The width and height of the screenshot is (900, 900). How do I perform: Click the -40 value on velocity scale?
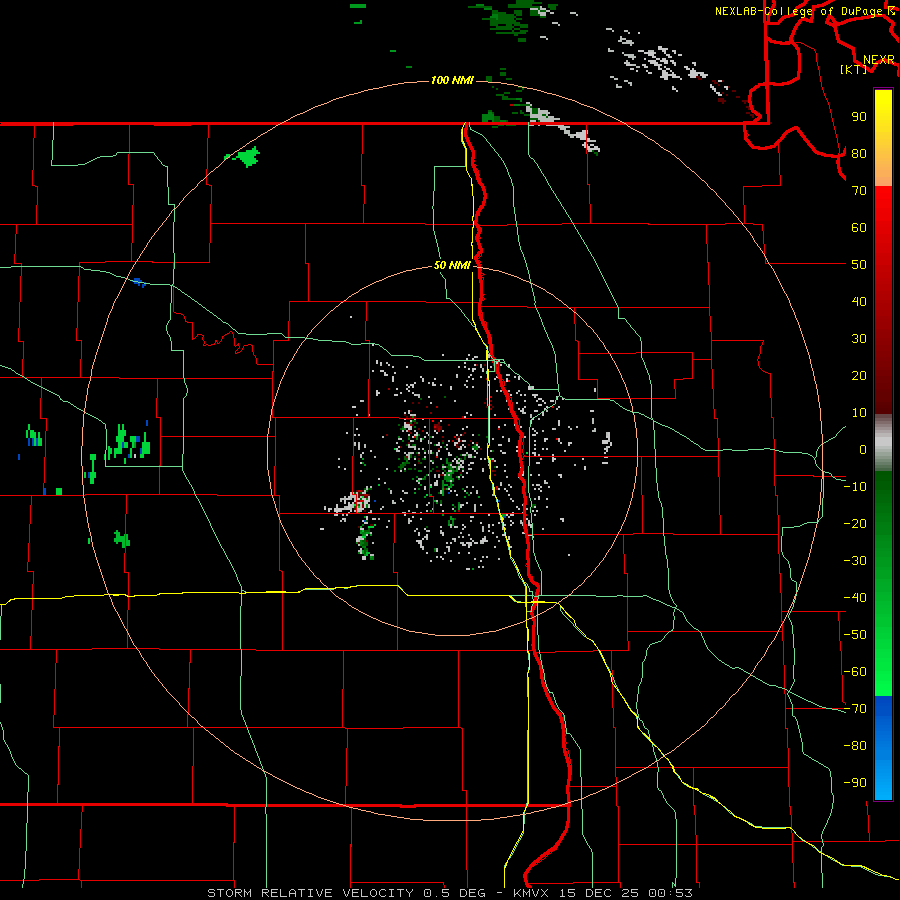855,598
